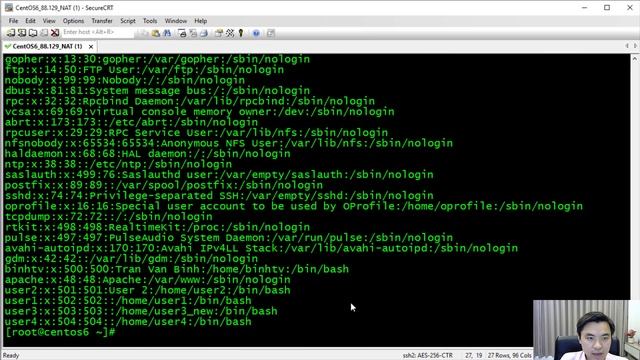Open the Transfer menu
This screenshot has height=360, width=640.
click(x=102, y=21)
